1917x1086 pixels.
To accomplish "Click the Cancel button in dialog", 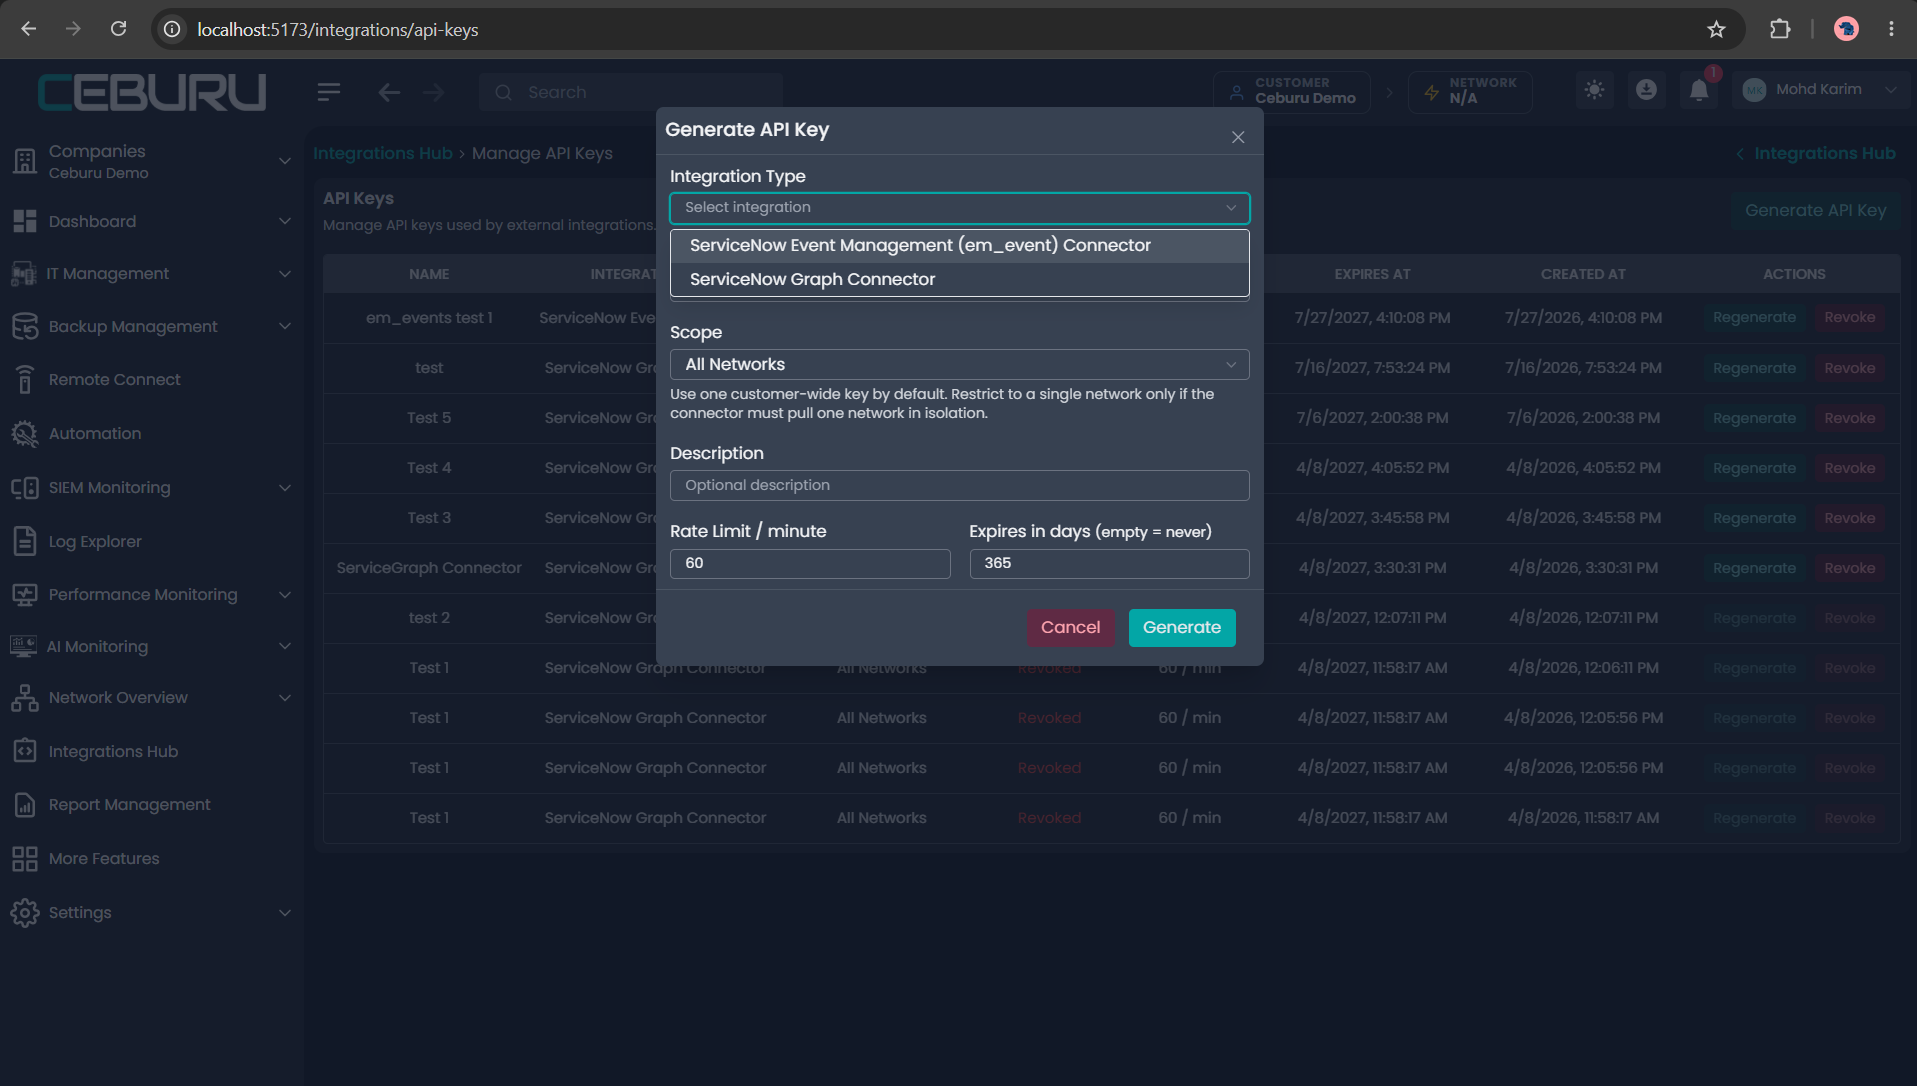I will pyautogui.click(x=1070, y=628).
